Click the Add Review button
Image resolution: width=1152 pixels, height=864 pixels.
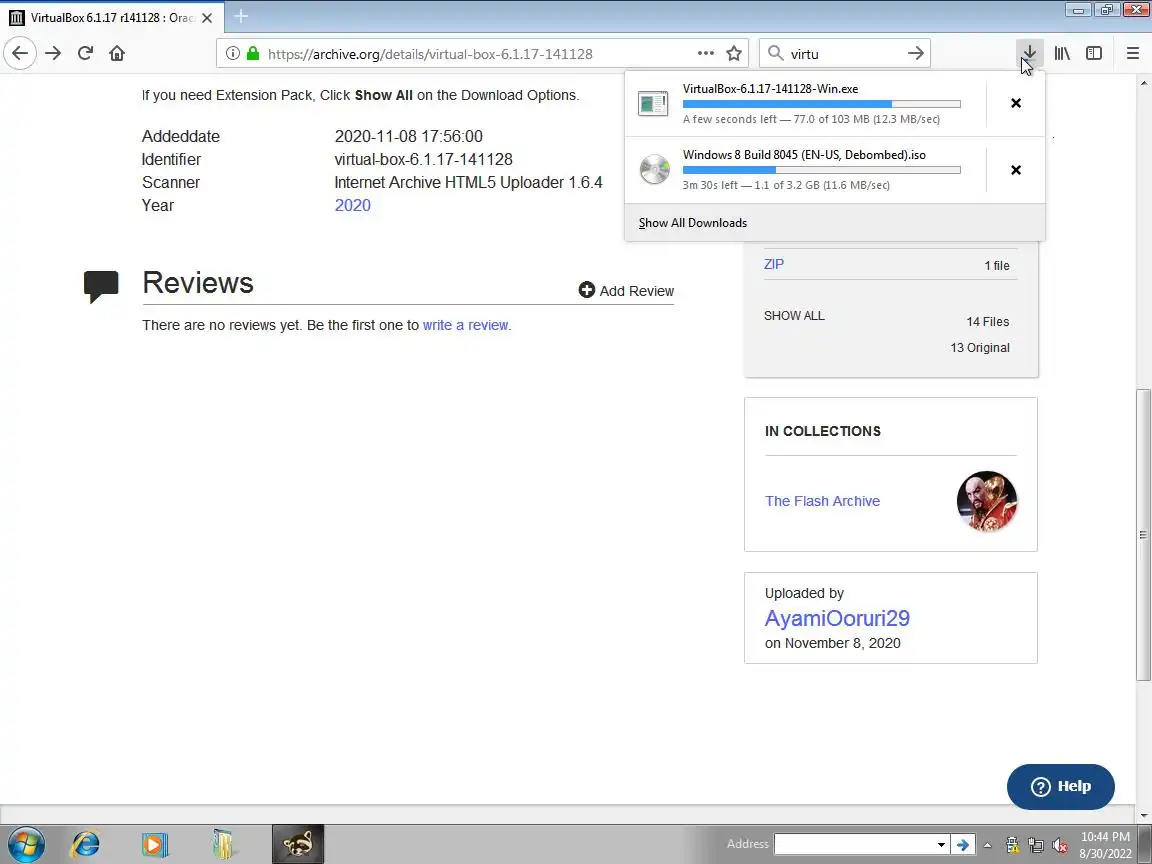[626, 291]
